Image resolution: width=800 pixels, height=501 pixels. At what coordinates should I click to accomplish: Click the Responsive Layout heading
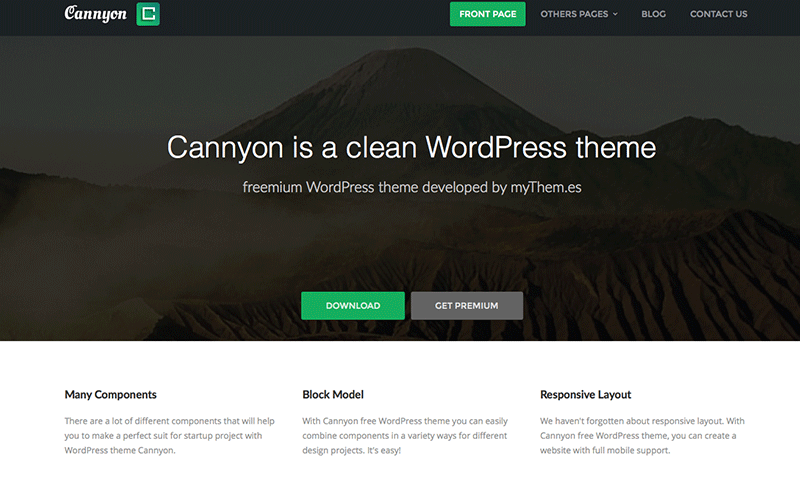(x=585, y=394)
